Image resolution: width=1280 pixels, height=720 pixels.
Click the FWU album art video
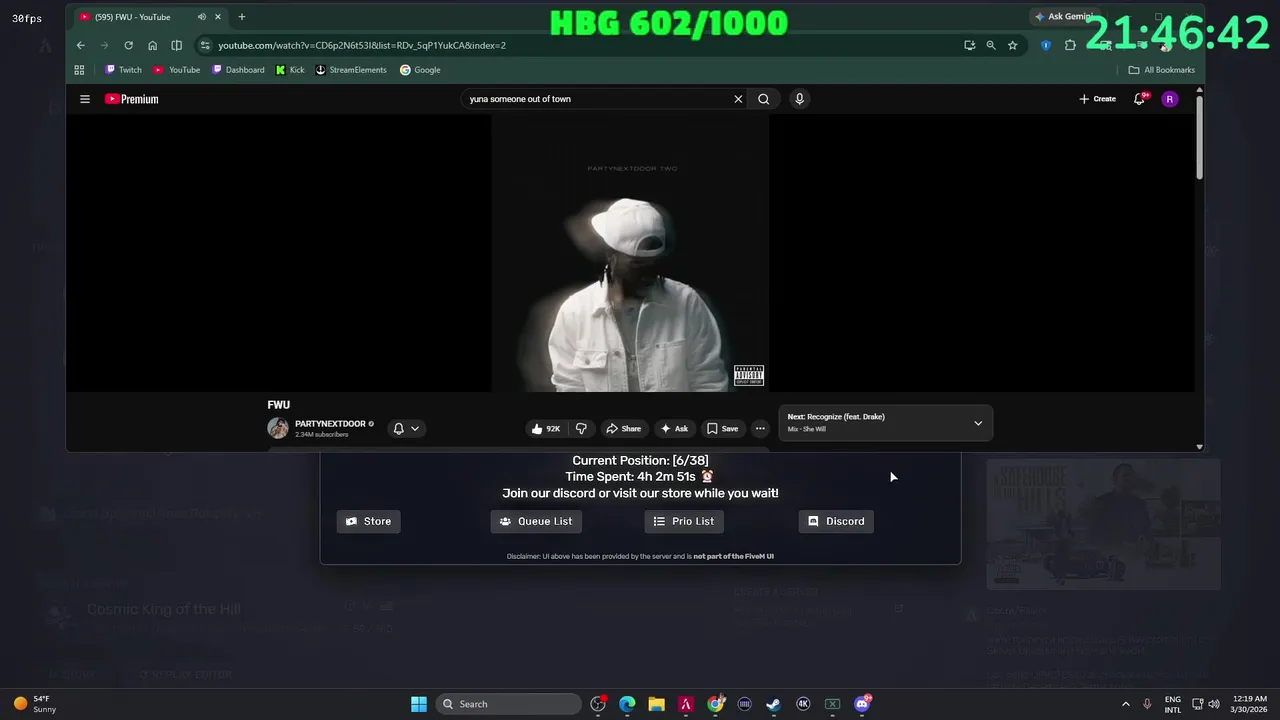coord(630,252)
